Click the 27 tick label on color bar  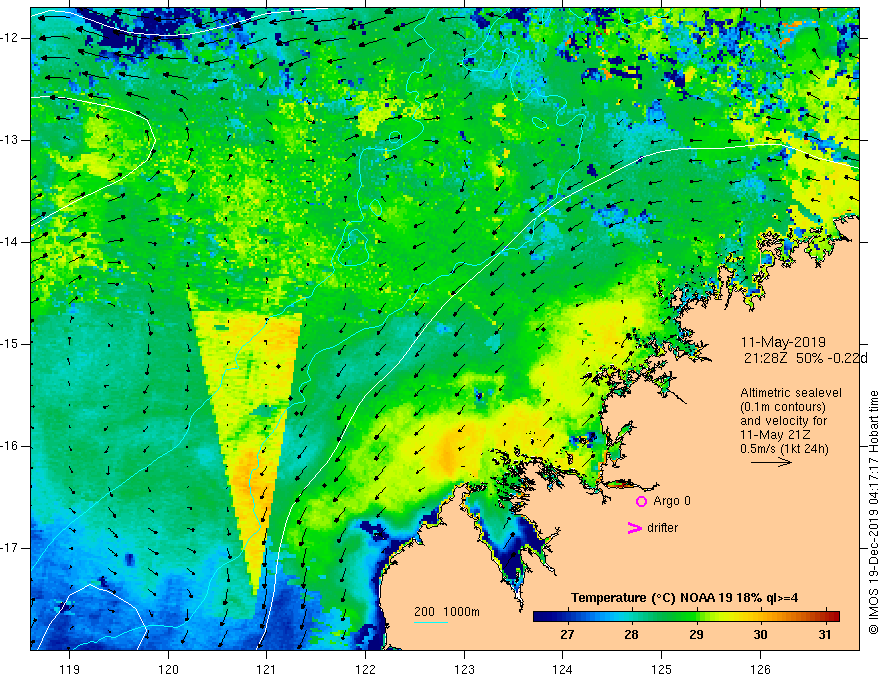click(x=567, y=635)
